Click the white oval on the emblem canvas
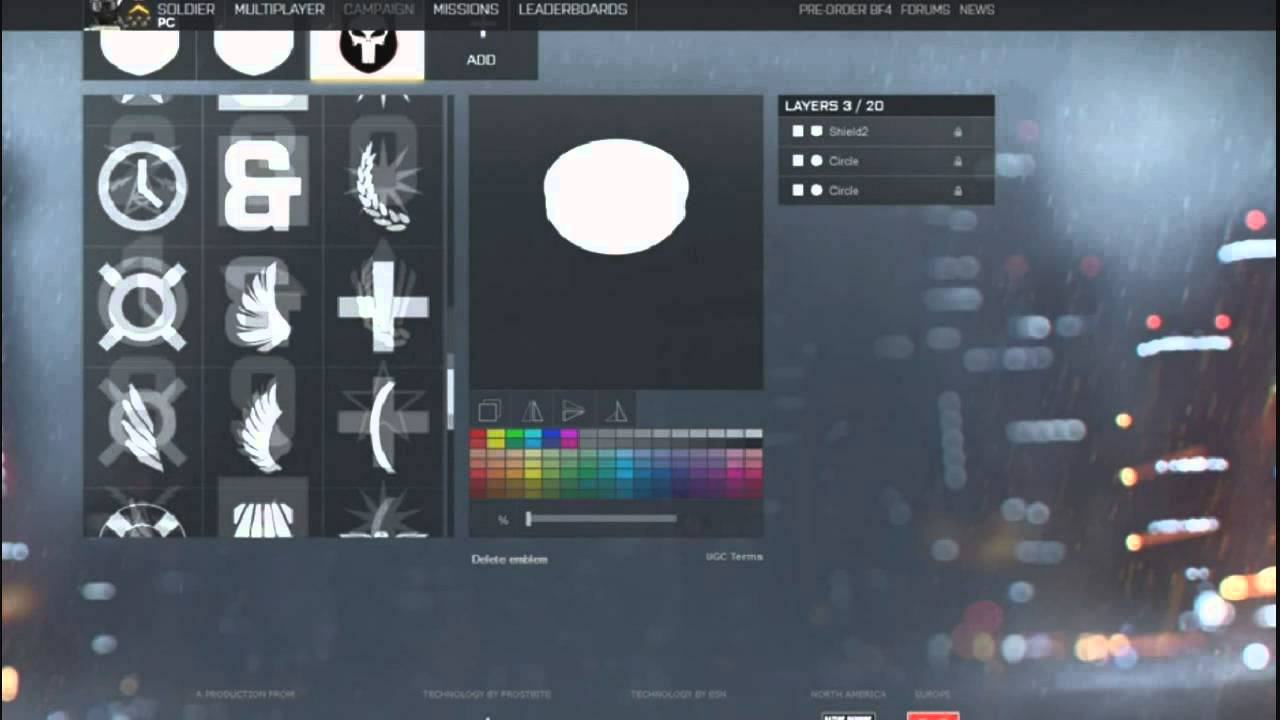The height and width of the screenshot is (720, 1280). [616, 196]
